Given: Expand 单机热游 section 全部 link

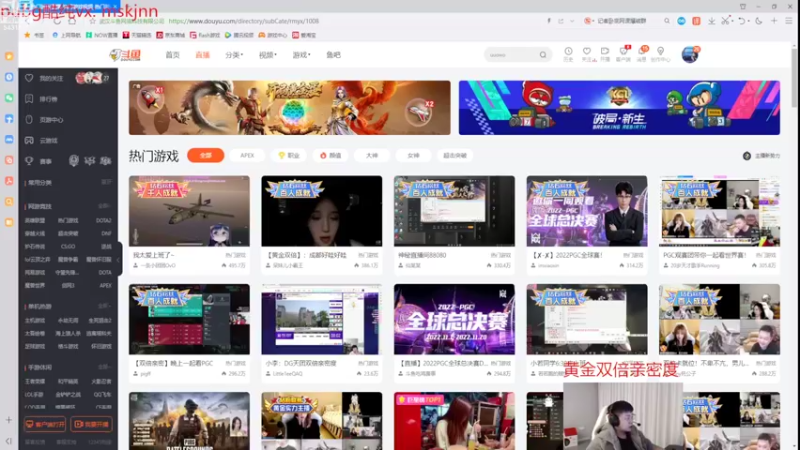Looking at the screenshot, I should (105, 306).
